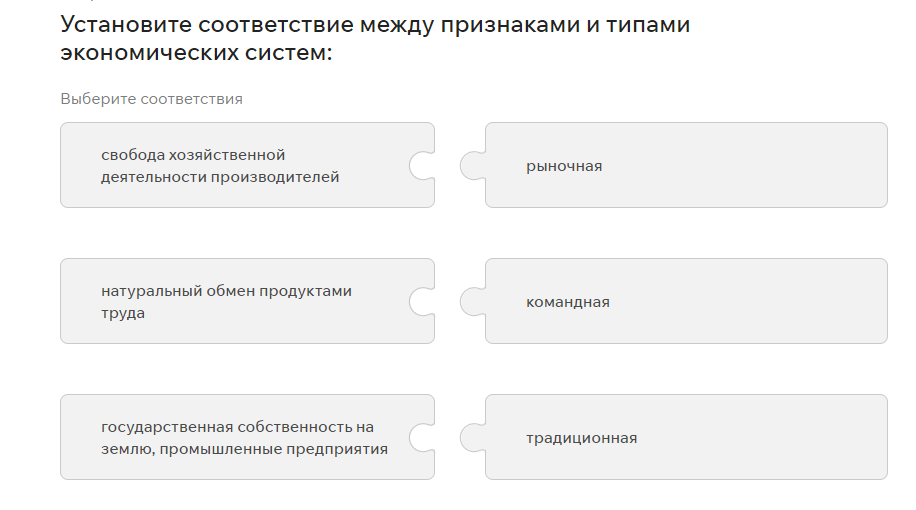Click puzzle notch of the 'традиционная' card
The height and width of the screenshot is (510, 916).
point(472,437)
